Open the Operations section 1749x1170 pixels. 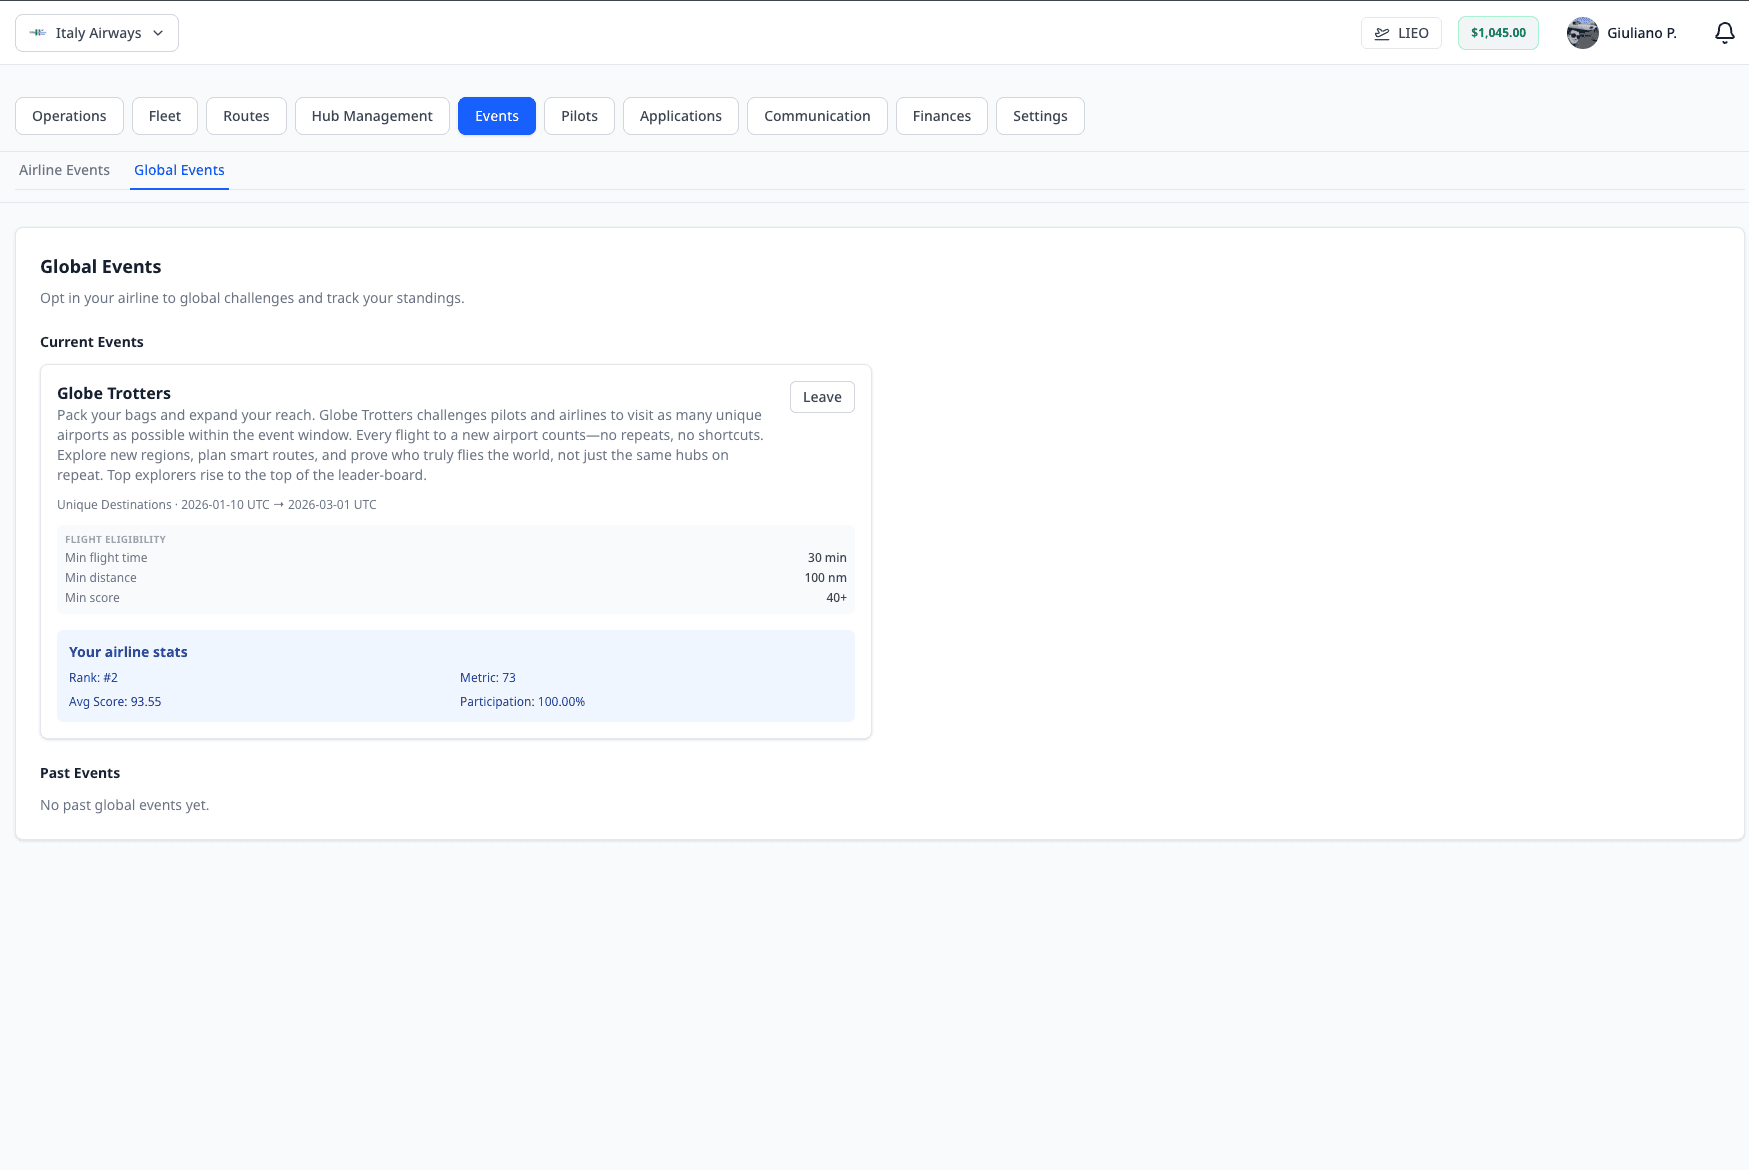tap(69, 115)
